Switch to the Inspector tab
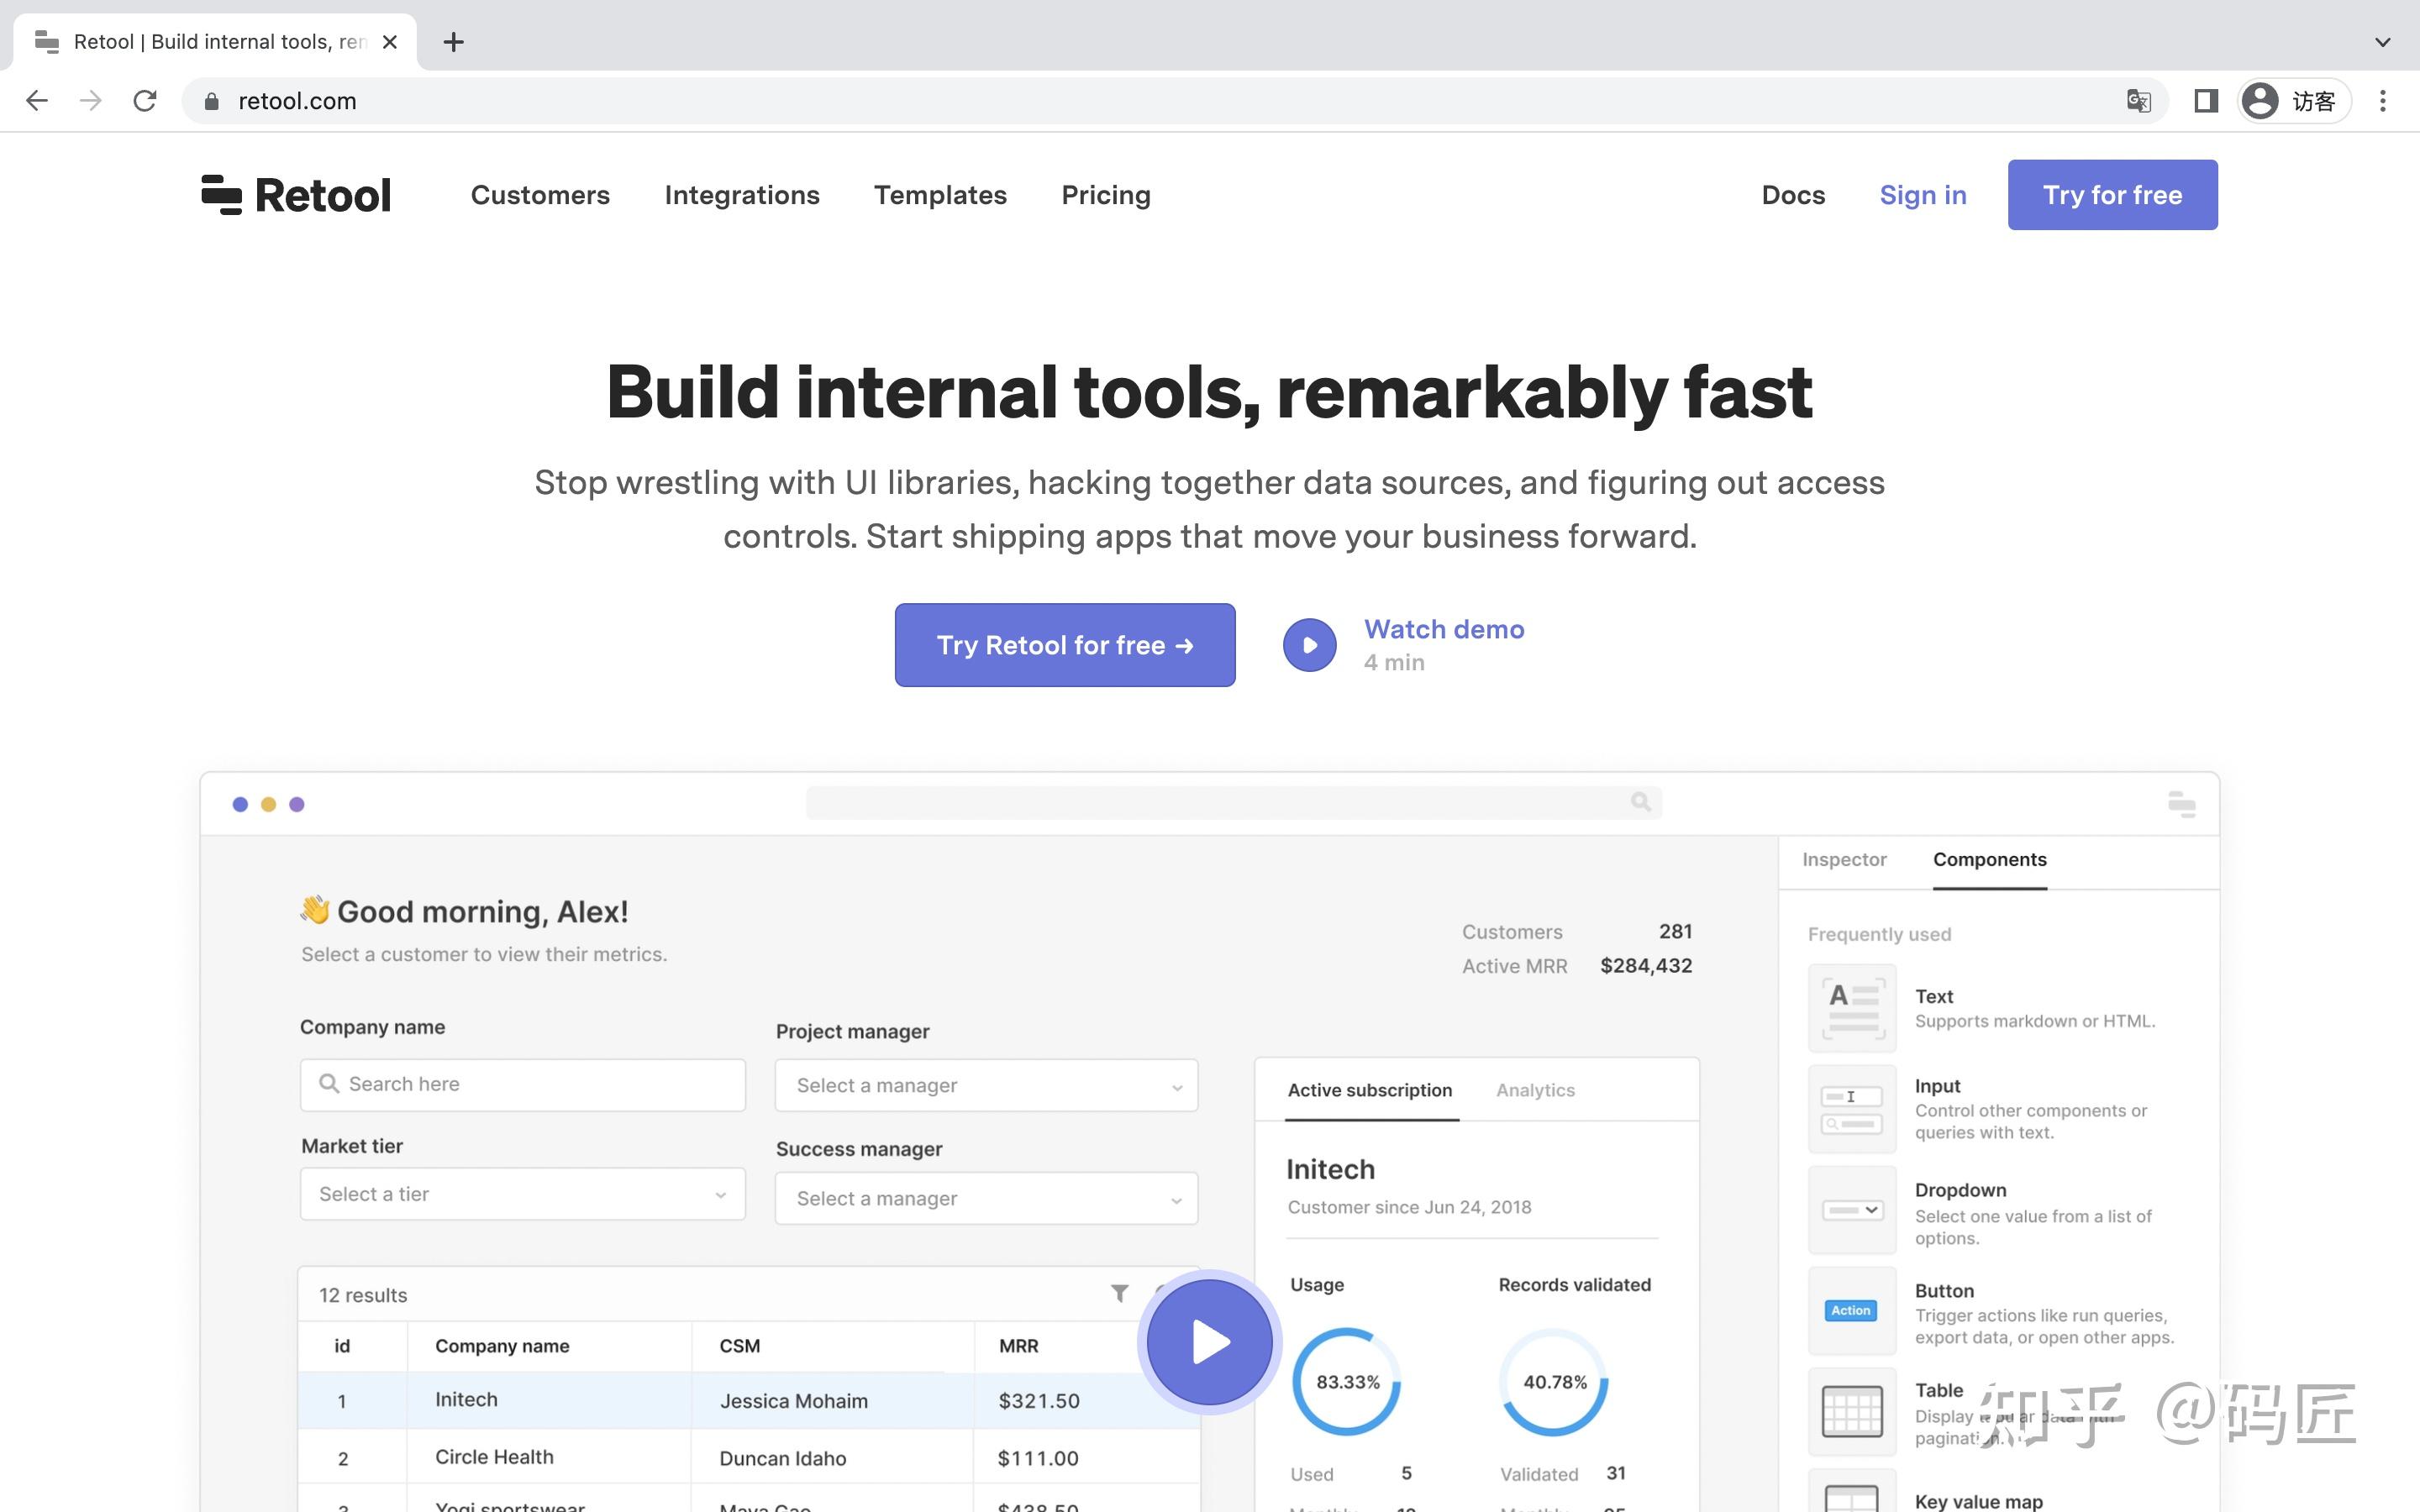The image size is (2420, 1512). pyautogui.click(x=1844, y=859)
